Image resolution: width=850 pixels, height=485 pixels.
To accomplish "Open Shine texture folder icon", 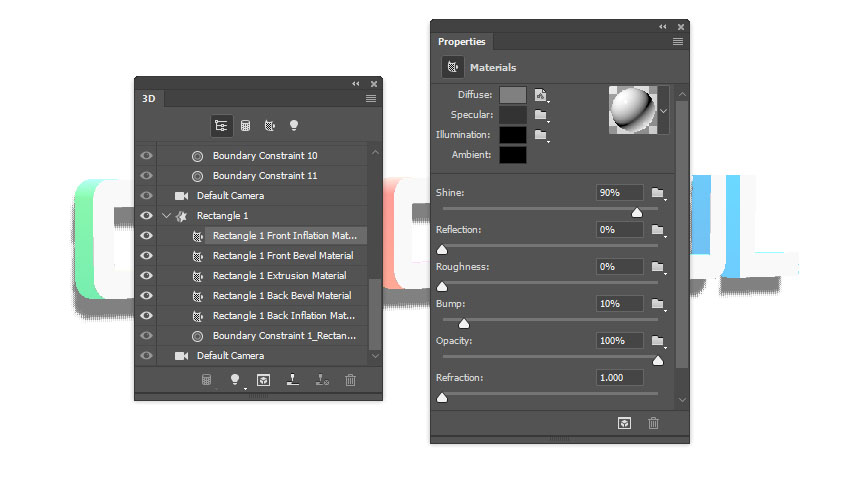I will point(658,193).
